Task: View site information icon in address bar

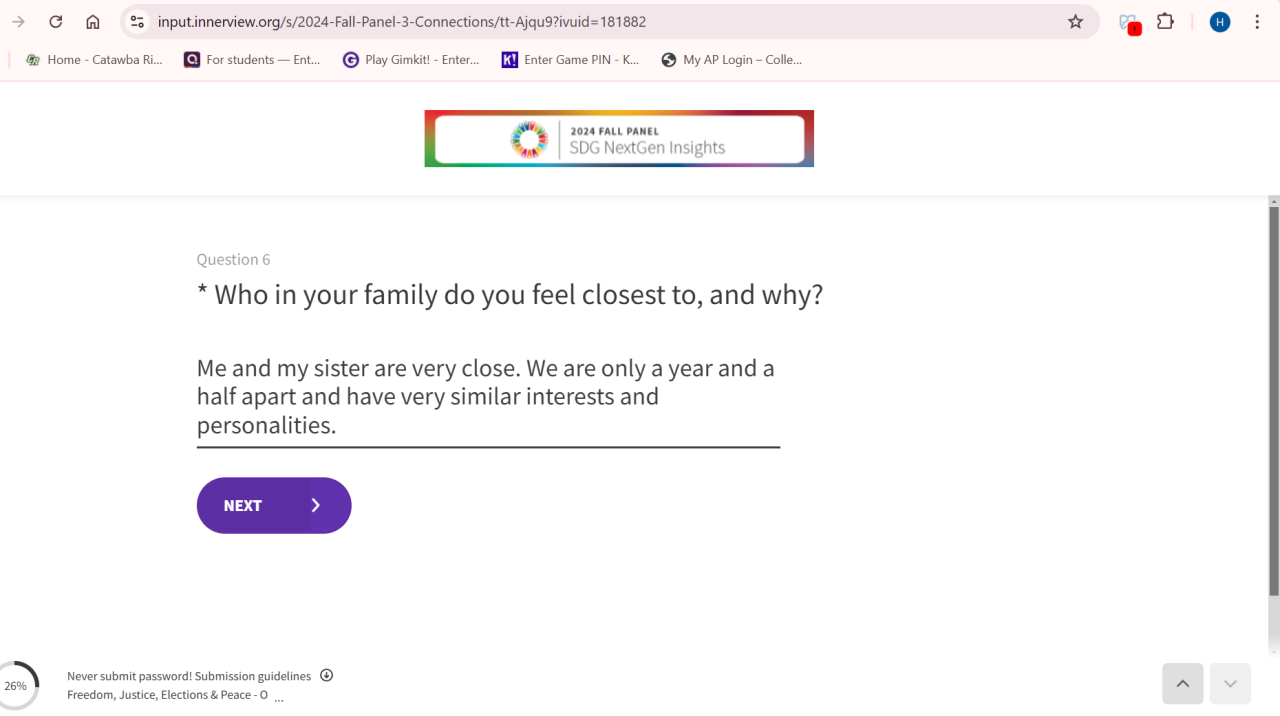Action: [138, 22]
